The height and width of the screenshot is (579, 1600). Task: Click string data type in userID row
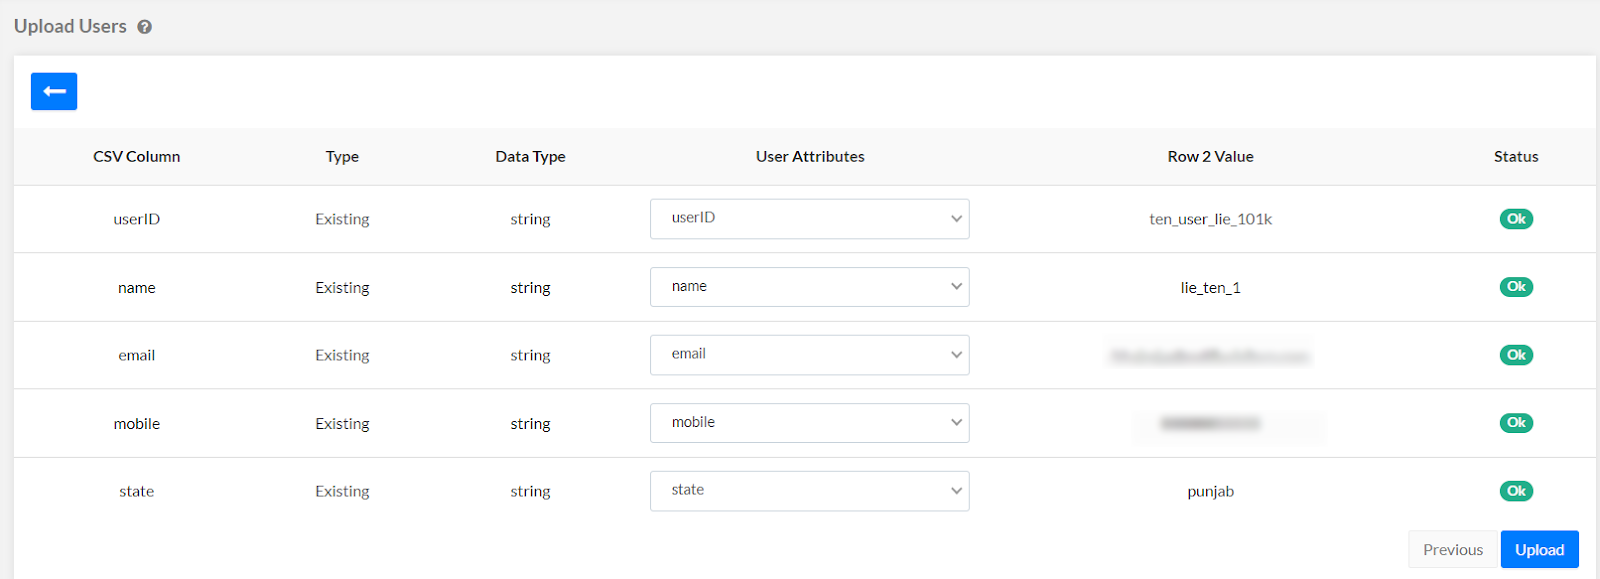530,220
